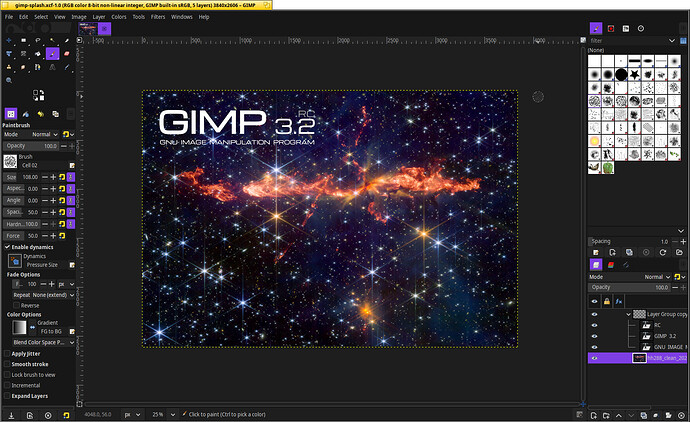Open Repeat None (extend) dropdown
This screenshot has width=690, height=422.
pos(44,295)
